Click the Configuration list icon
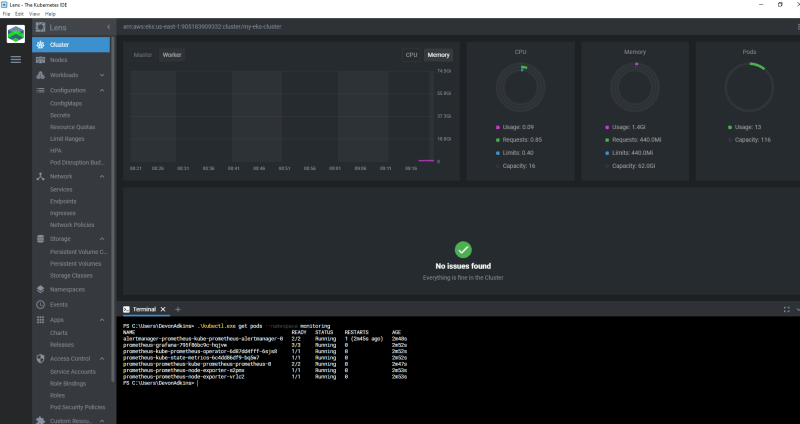The width and height of the screenshot is (800, 424). [x=40, y=90]
